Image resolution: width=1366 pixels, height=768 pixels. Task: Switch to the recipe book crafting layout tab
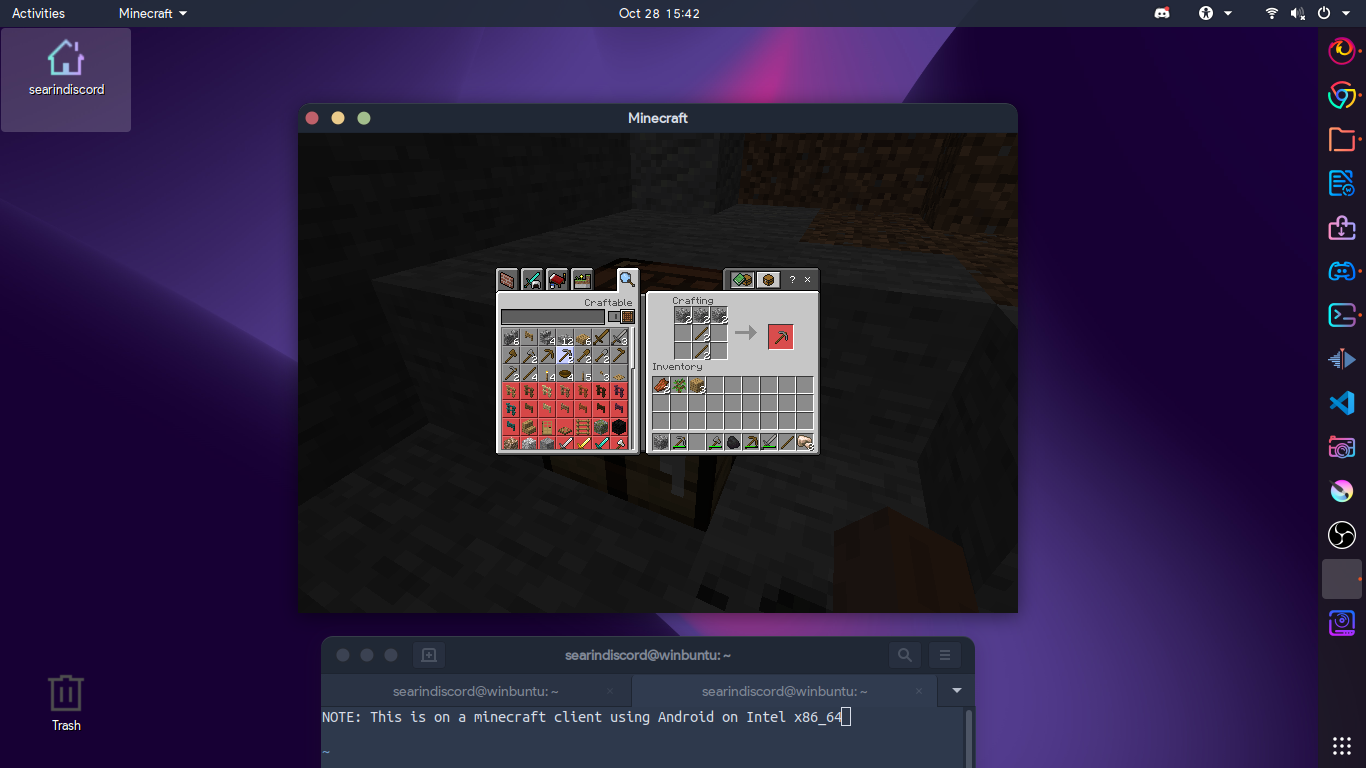click(x=742, y=279)
